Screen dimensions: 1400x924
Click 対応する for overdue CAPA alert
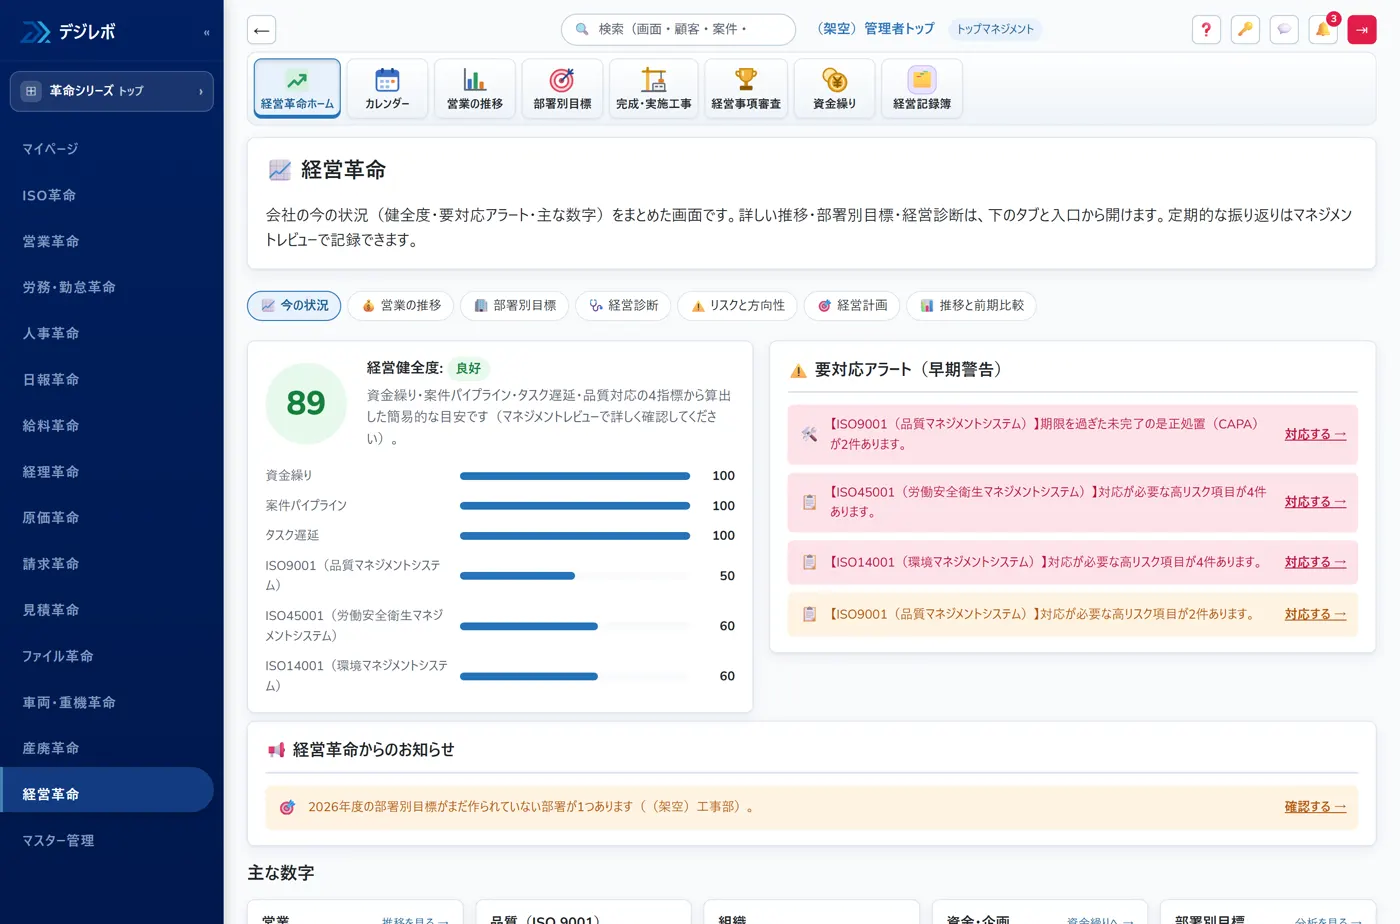point(1315,434)
